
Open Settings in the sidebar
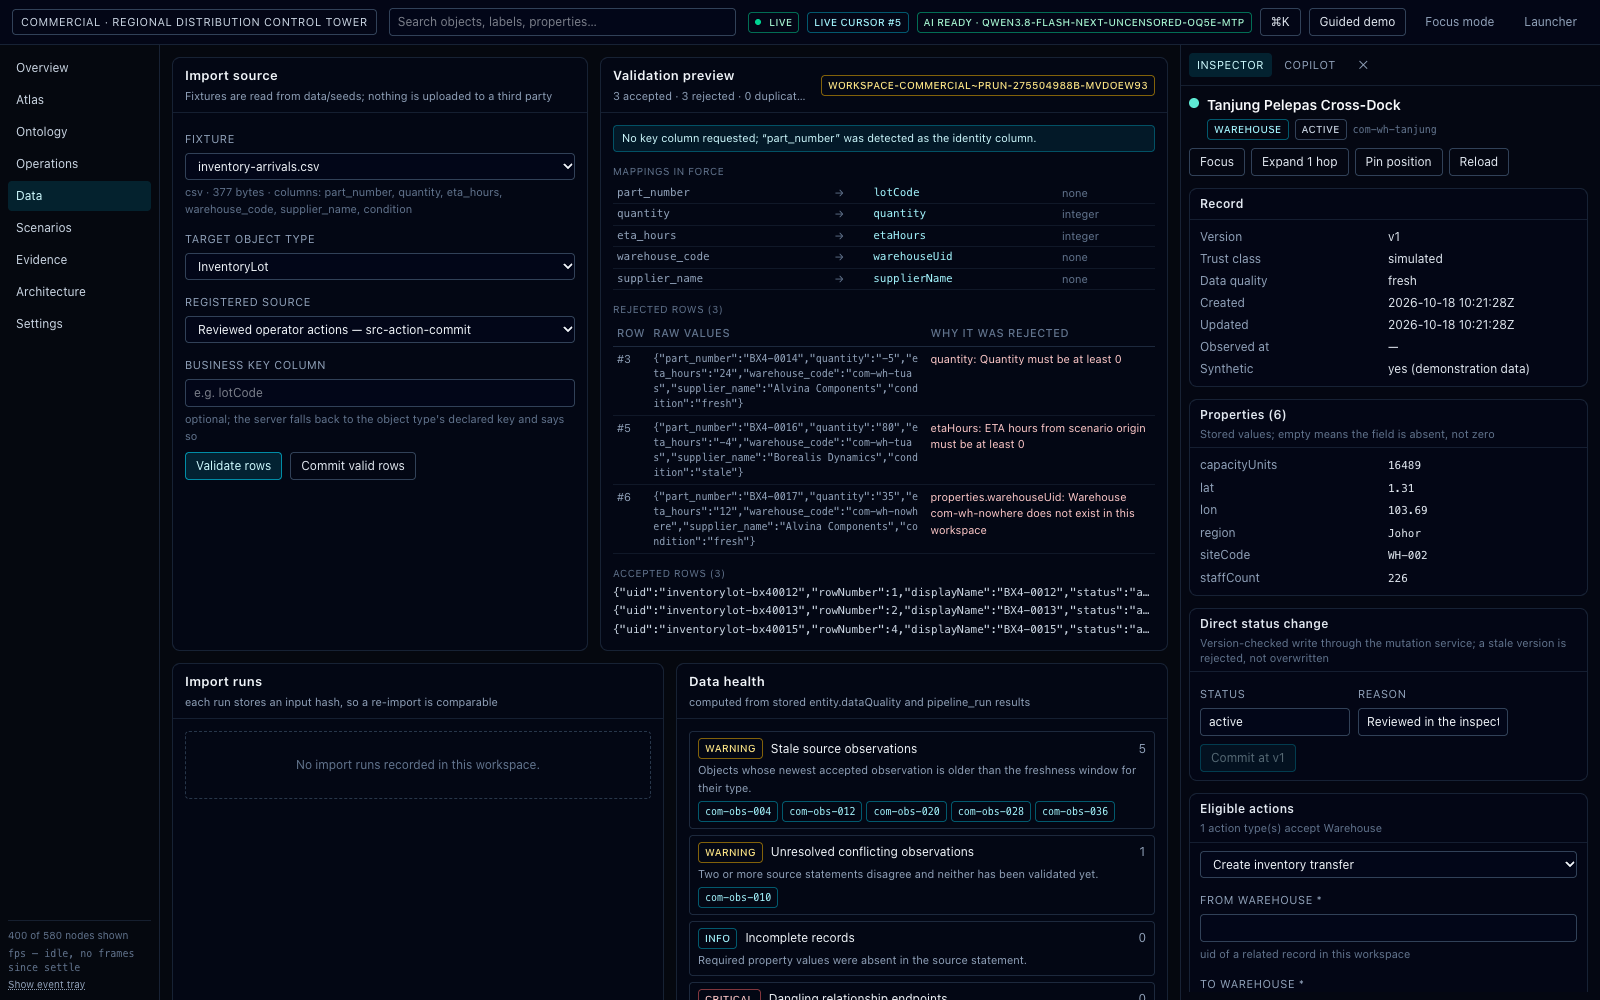coord(79,324)
